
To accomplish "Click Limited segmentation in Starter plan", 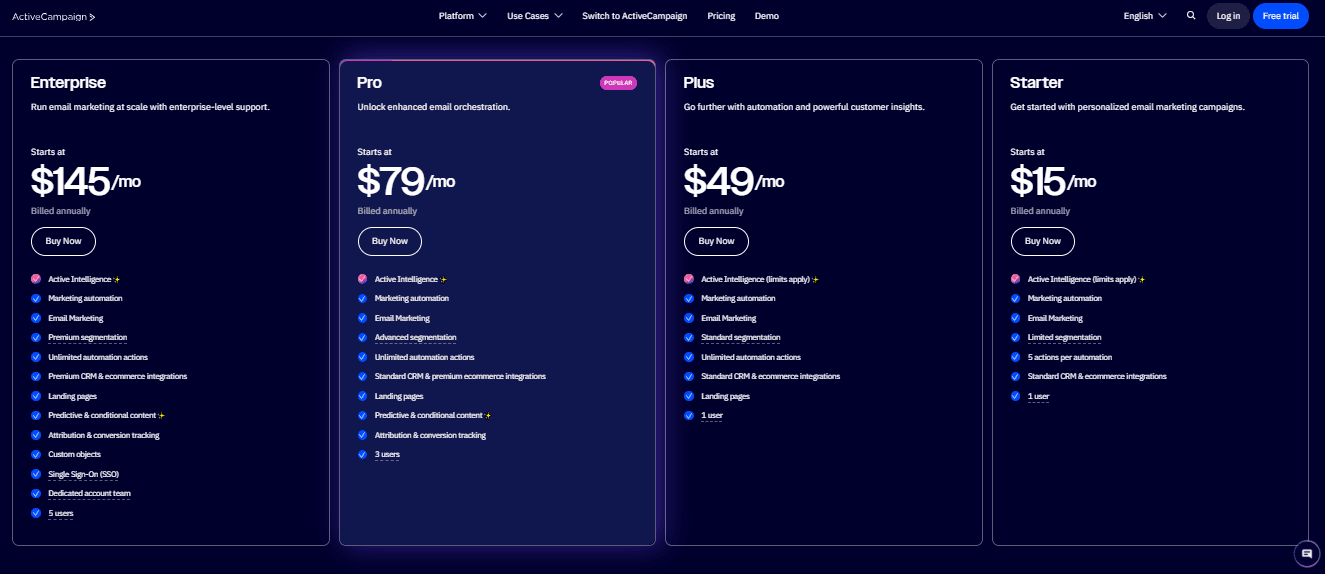I will pyautogui.click(x=1064, y=338).
